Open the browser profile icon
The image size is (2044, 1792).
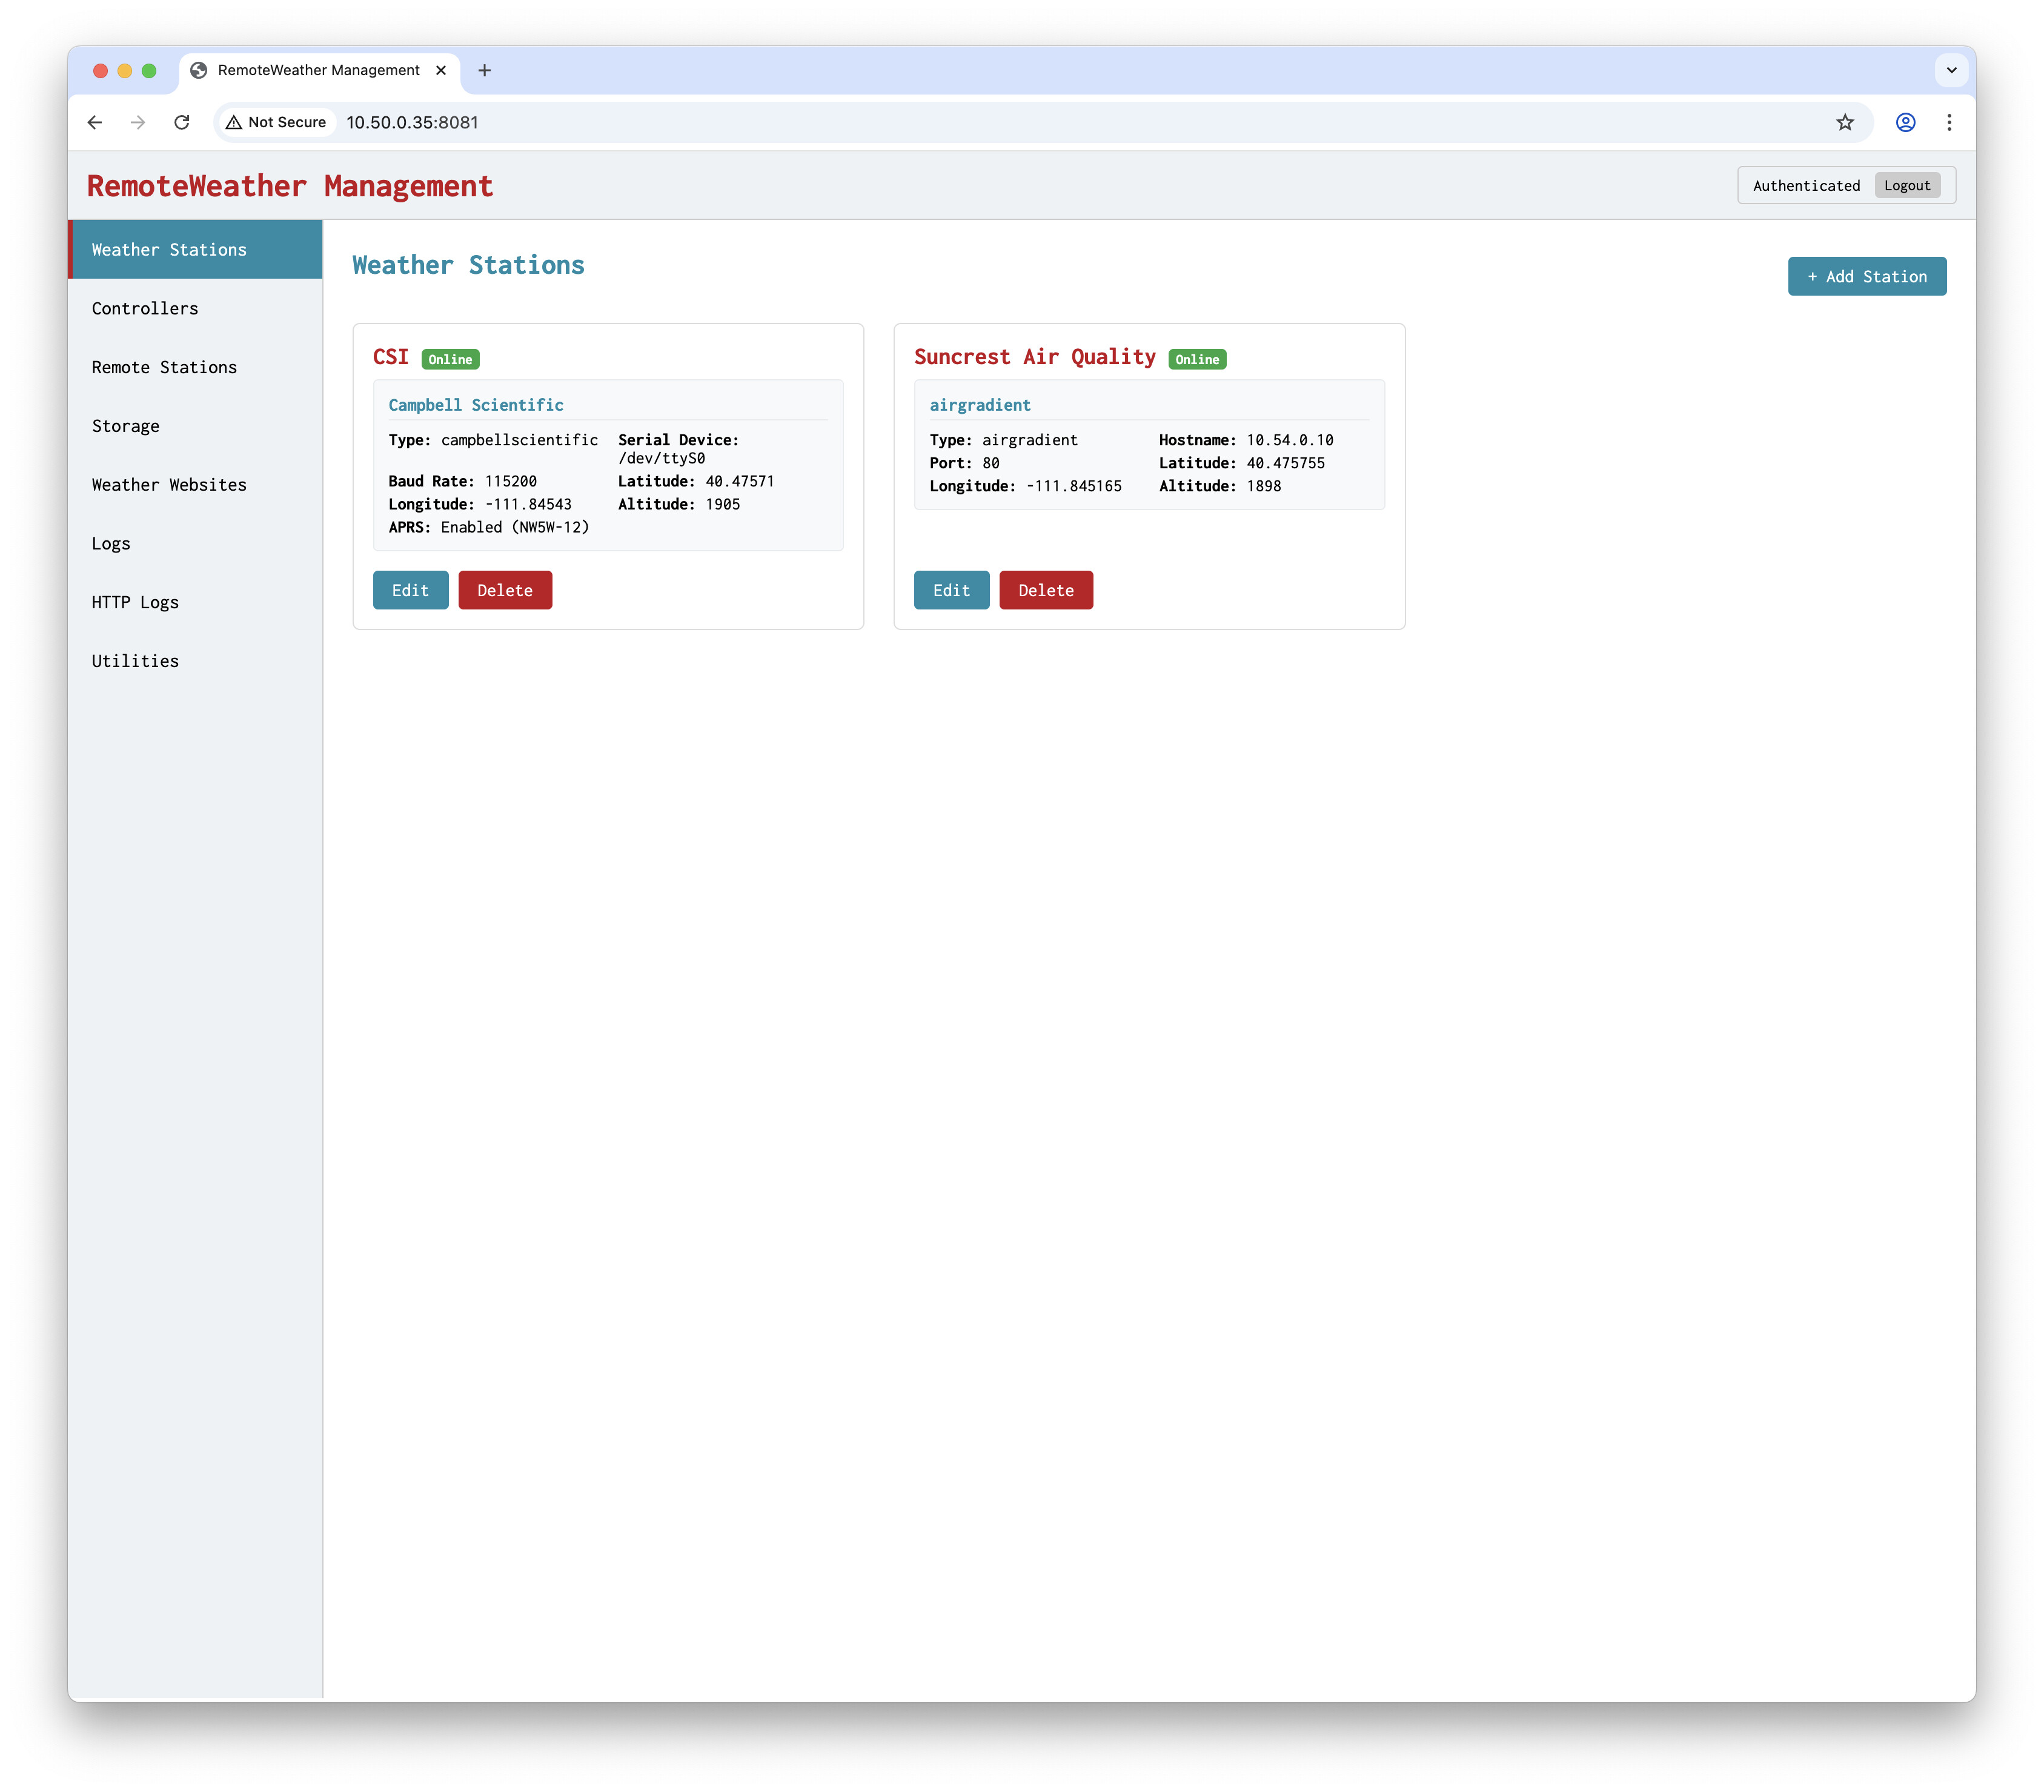tap(1905, 122)
